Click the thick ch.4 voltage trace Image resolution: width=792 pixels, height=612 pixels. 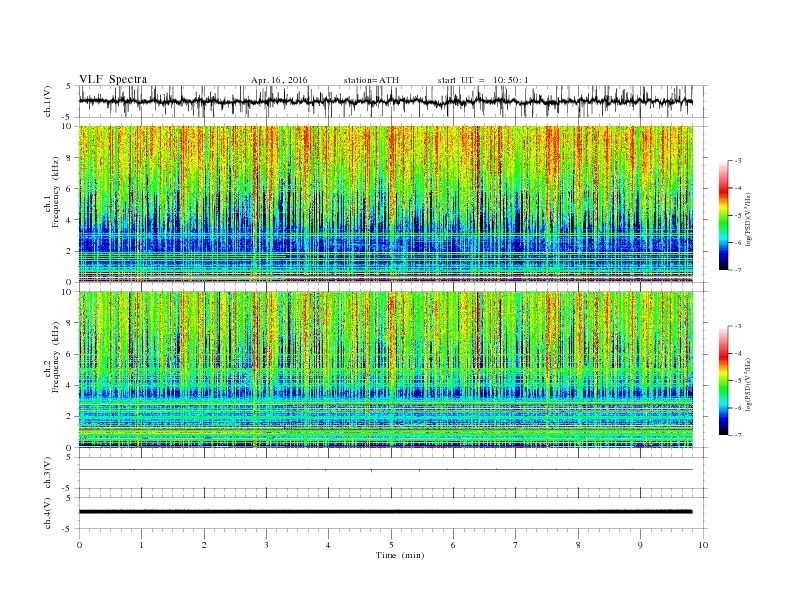pos(385,512)
